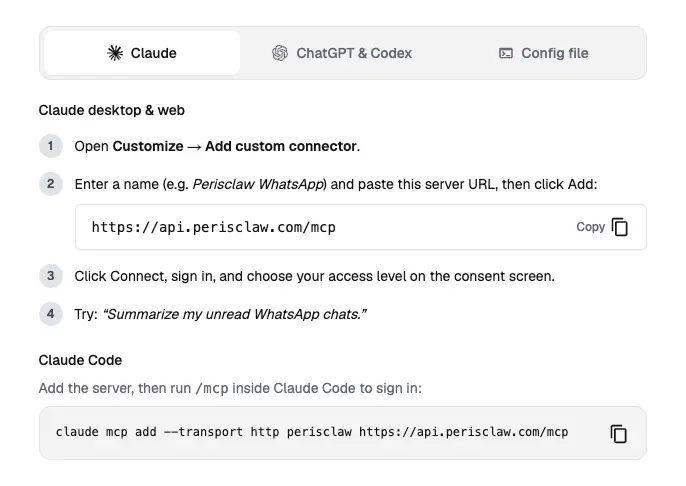This screenshot has height=486, width=686.
Task: Click the claude mcp add command text
Action: pyautogui.click(x=312, y=432)
